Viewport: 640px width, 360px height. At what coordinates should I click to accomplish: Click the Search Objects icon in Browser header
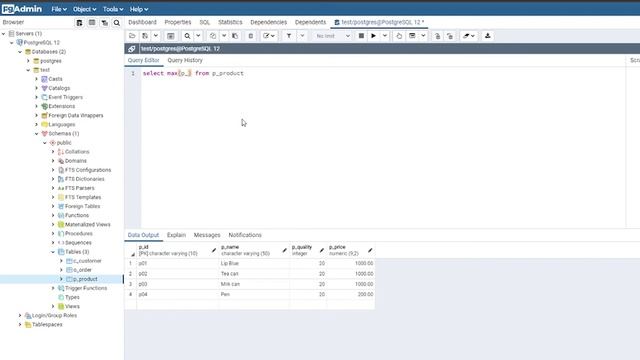click(117, 22)
